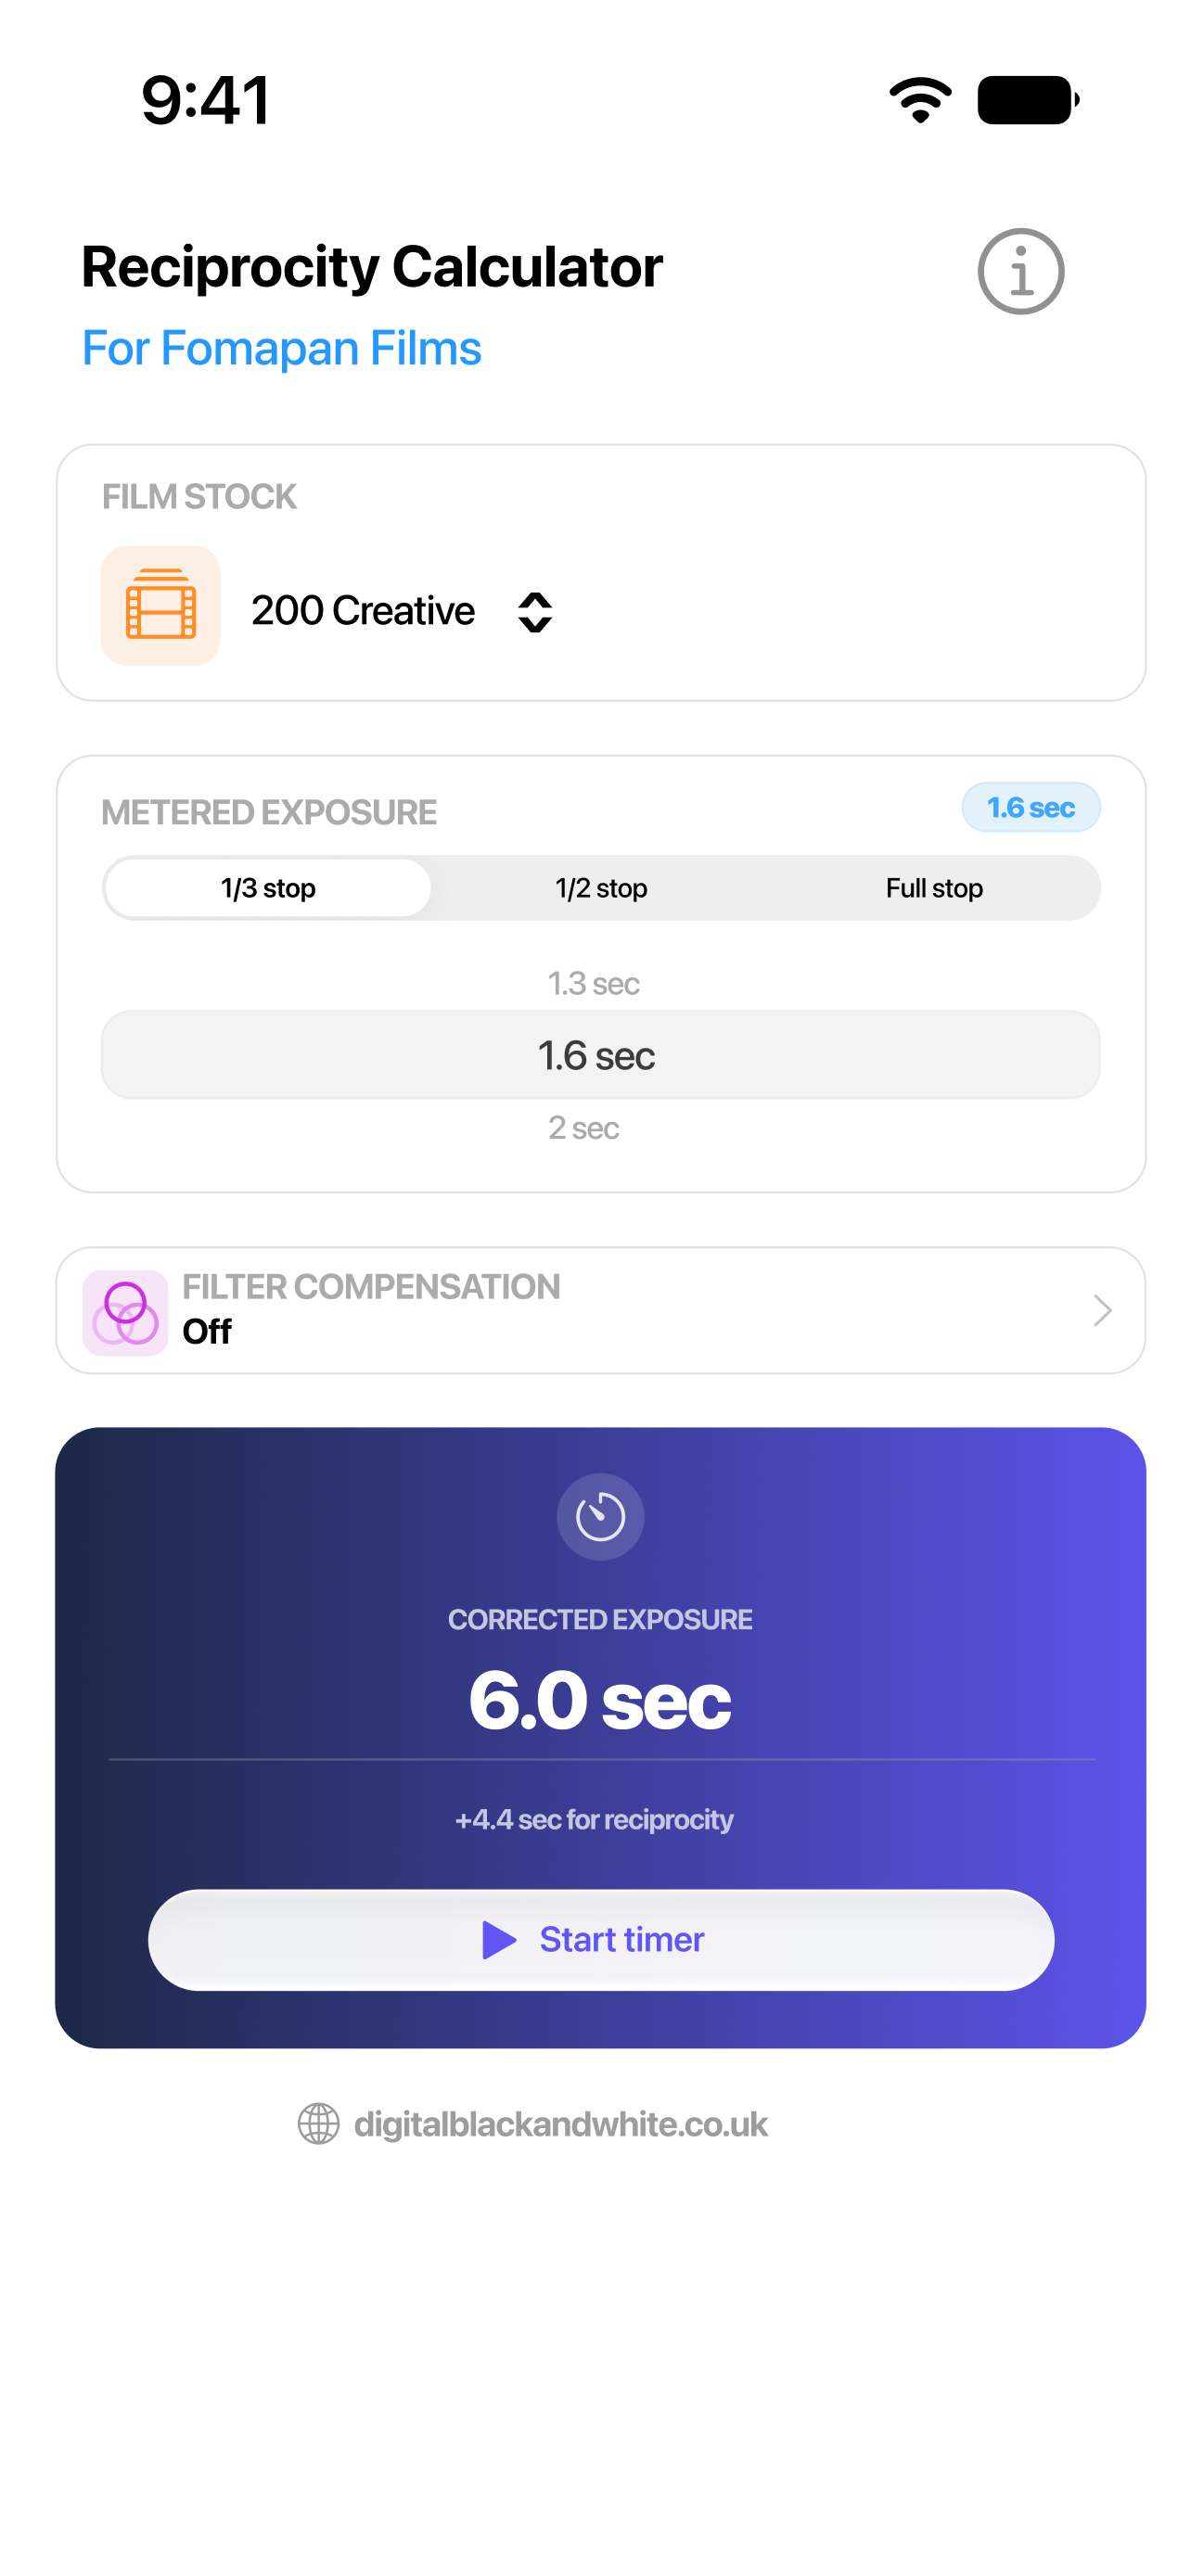1191x2576 pixels.
Task: Expand Filter Compensation with the chevron
Action: (1102, 1310)
